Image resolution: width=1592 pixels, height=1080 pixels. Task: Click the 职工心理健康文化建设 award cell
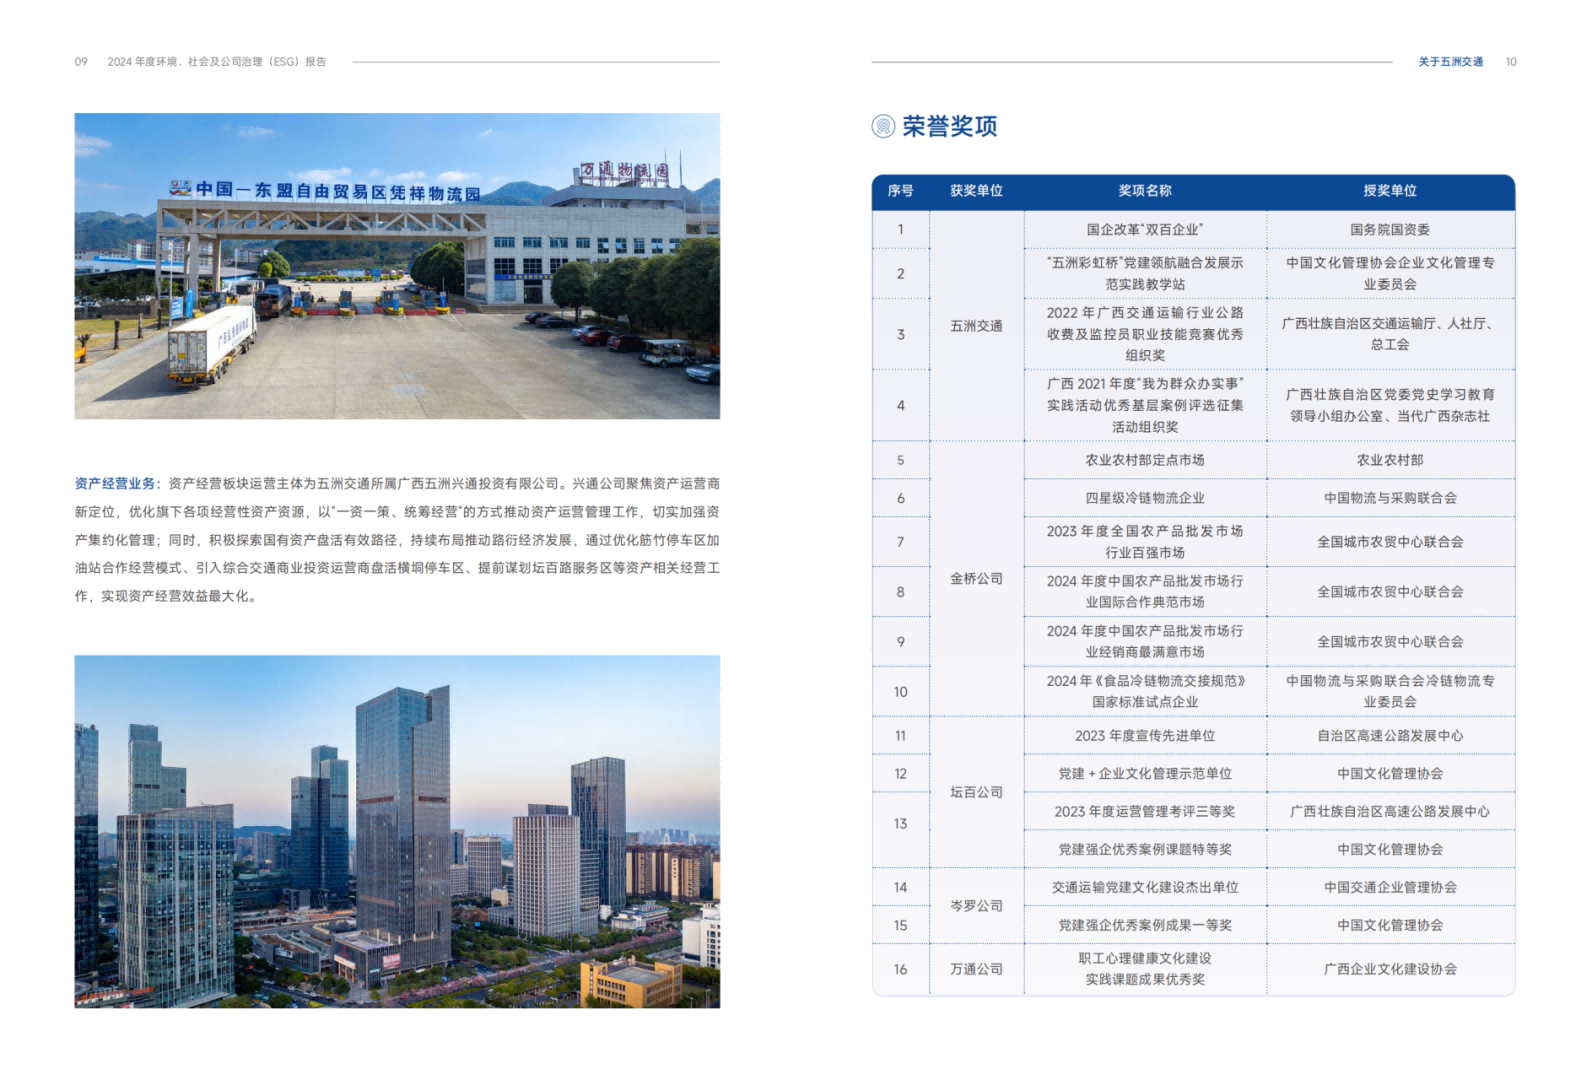point(1145,969)
